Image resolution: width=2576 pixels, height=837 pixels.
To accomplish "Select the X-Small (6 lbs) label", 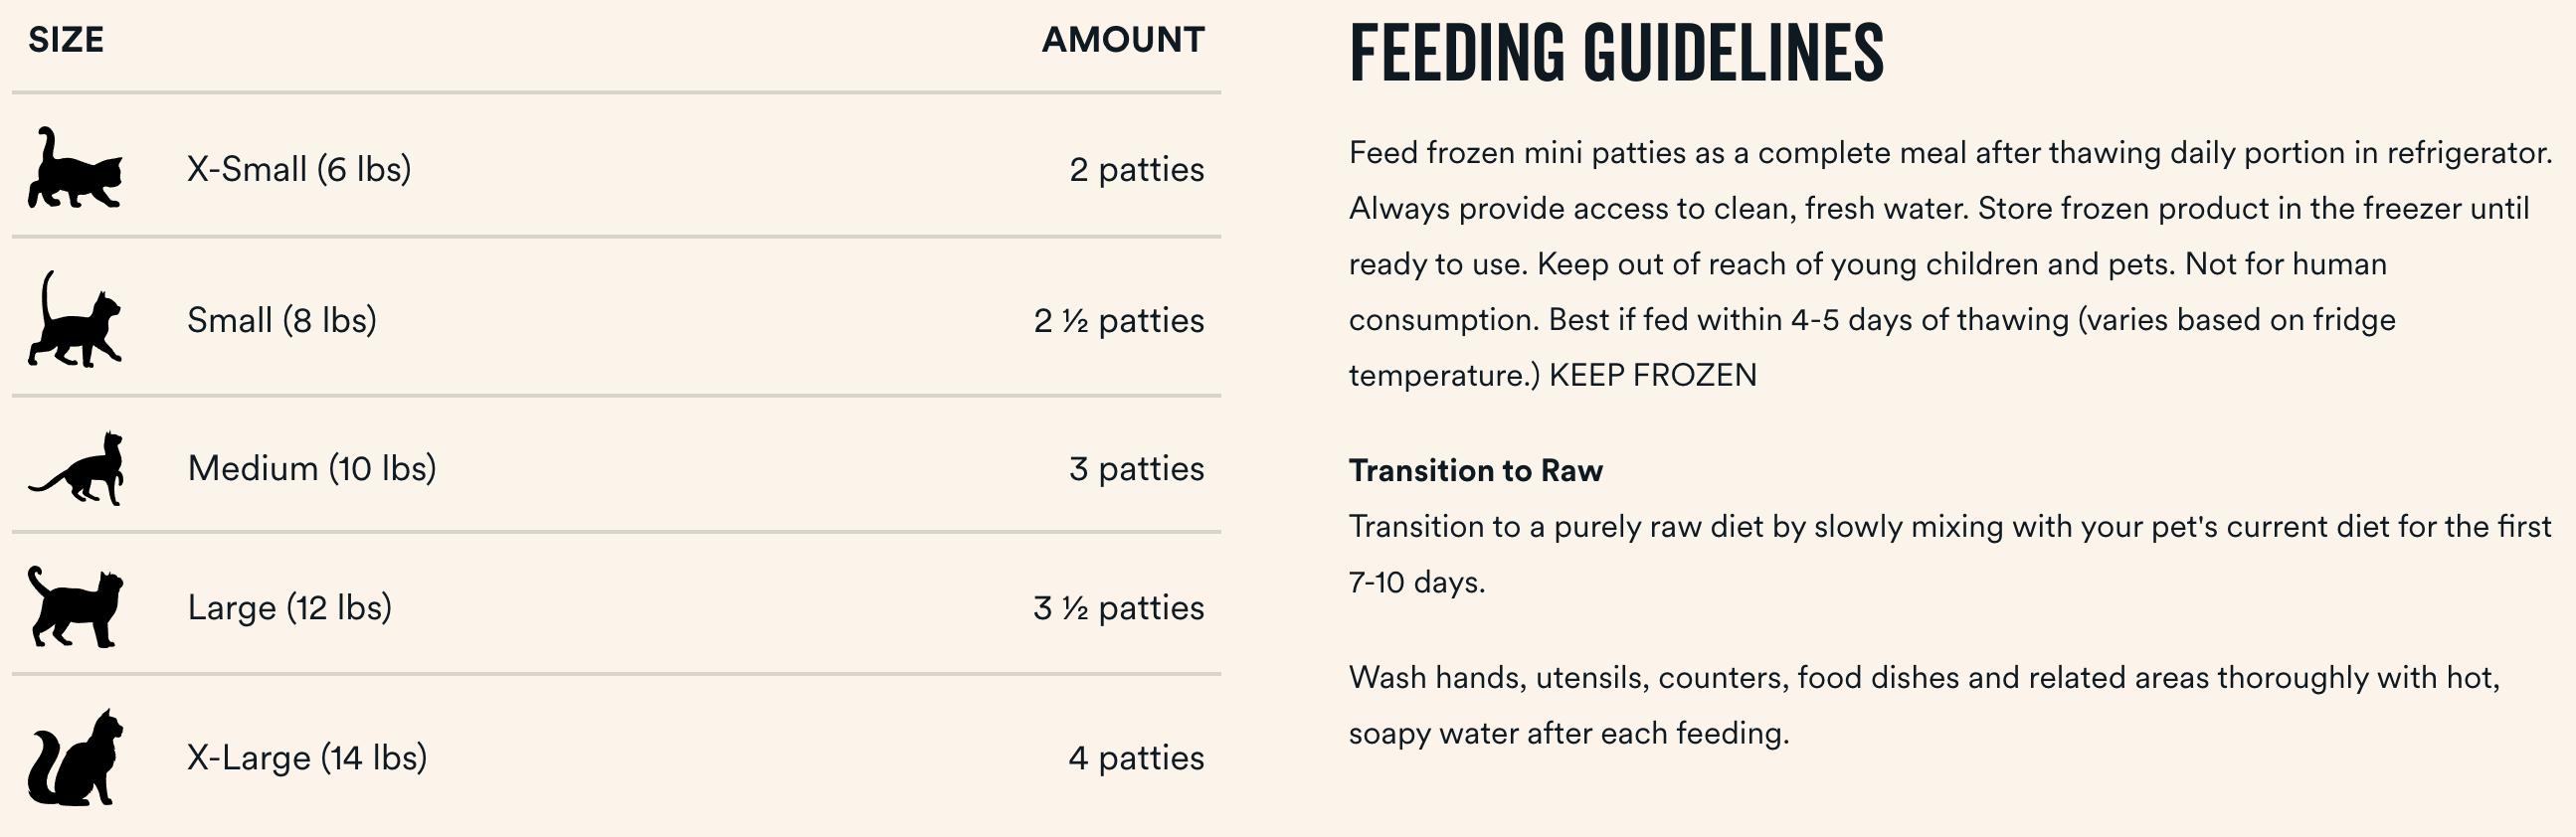I will click(x=299, y=169).
